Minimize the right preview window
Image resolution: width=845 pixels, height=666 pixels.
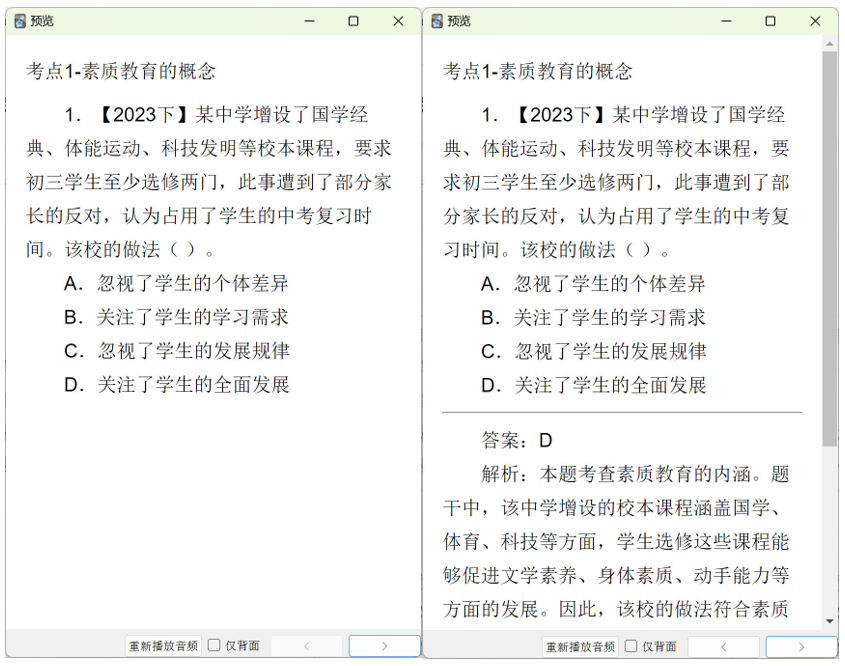[x=726, y=21]
